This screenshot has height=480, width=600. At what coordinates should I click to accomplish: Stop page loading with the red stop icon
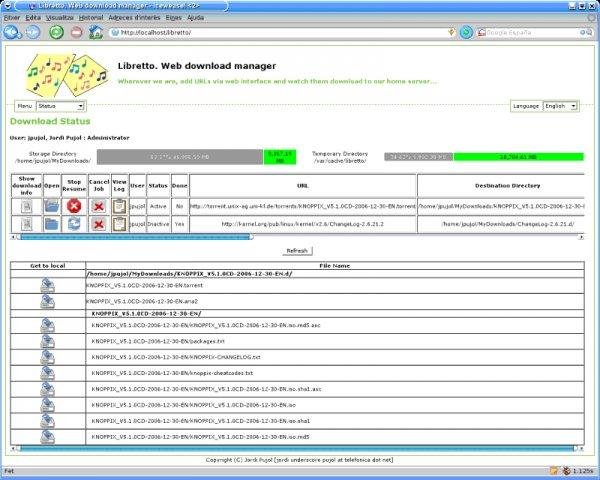[x=77, y=32]
